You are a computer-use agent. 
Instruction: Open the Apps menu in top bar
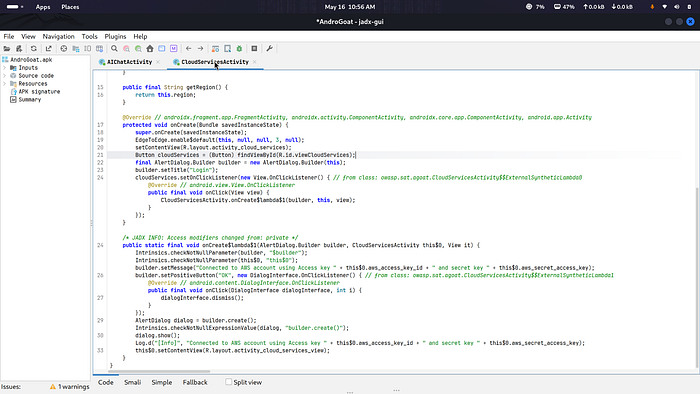coord(43,7)
